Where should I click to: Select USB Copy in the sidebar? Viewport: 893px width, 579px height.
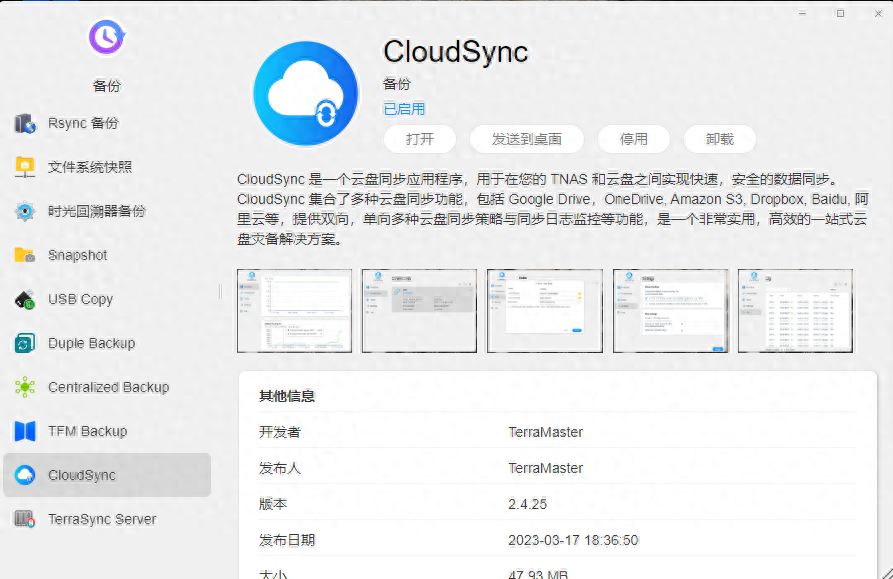[x=107, y=299]
